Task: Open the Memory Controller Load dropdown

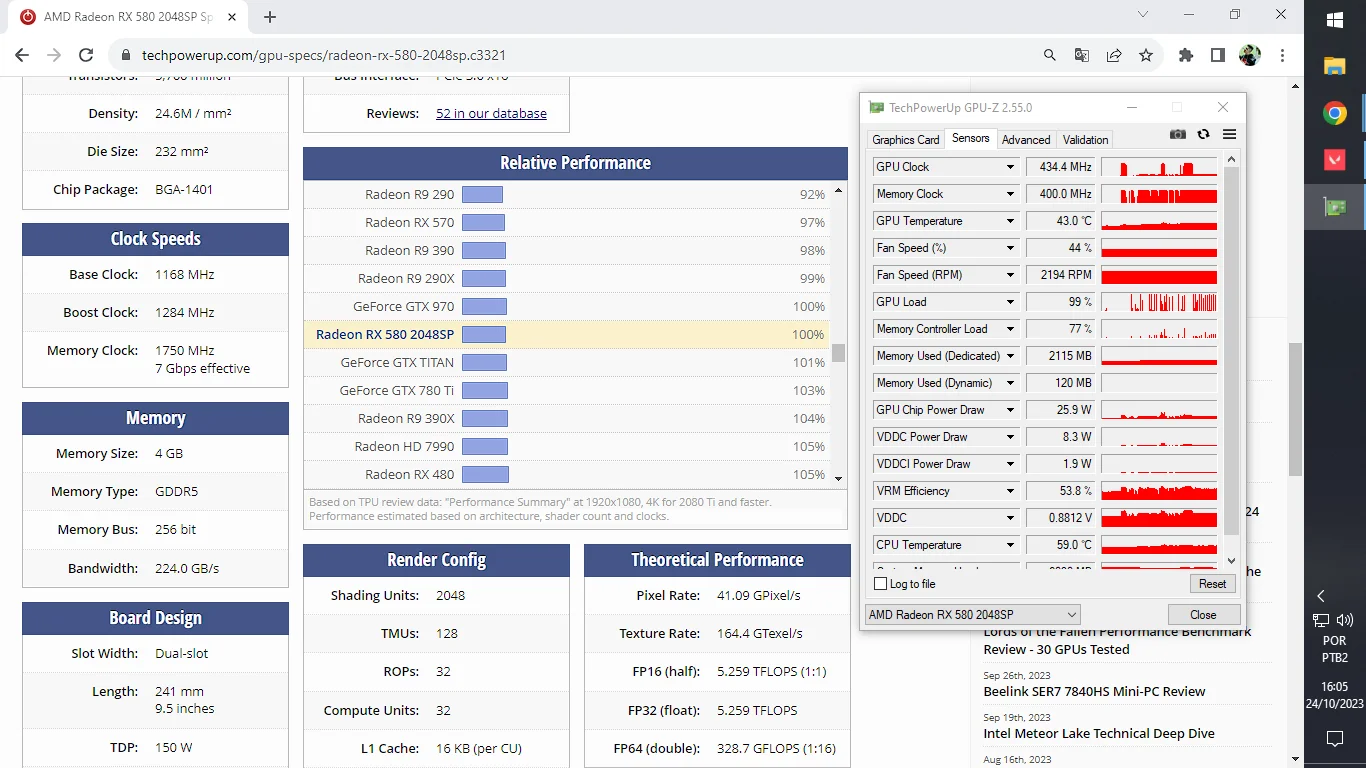Action: (x=1010, y=329)
